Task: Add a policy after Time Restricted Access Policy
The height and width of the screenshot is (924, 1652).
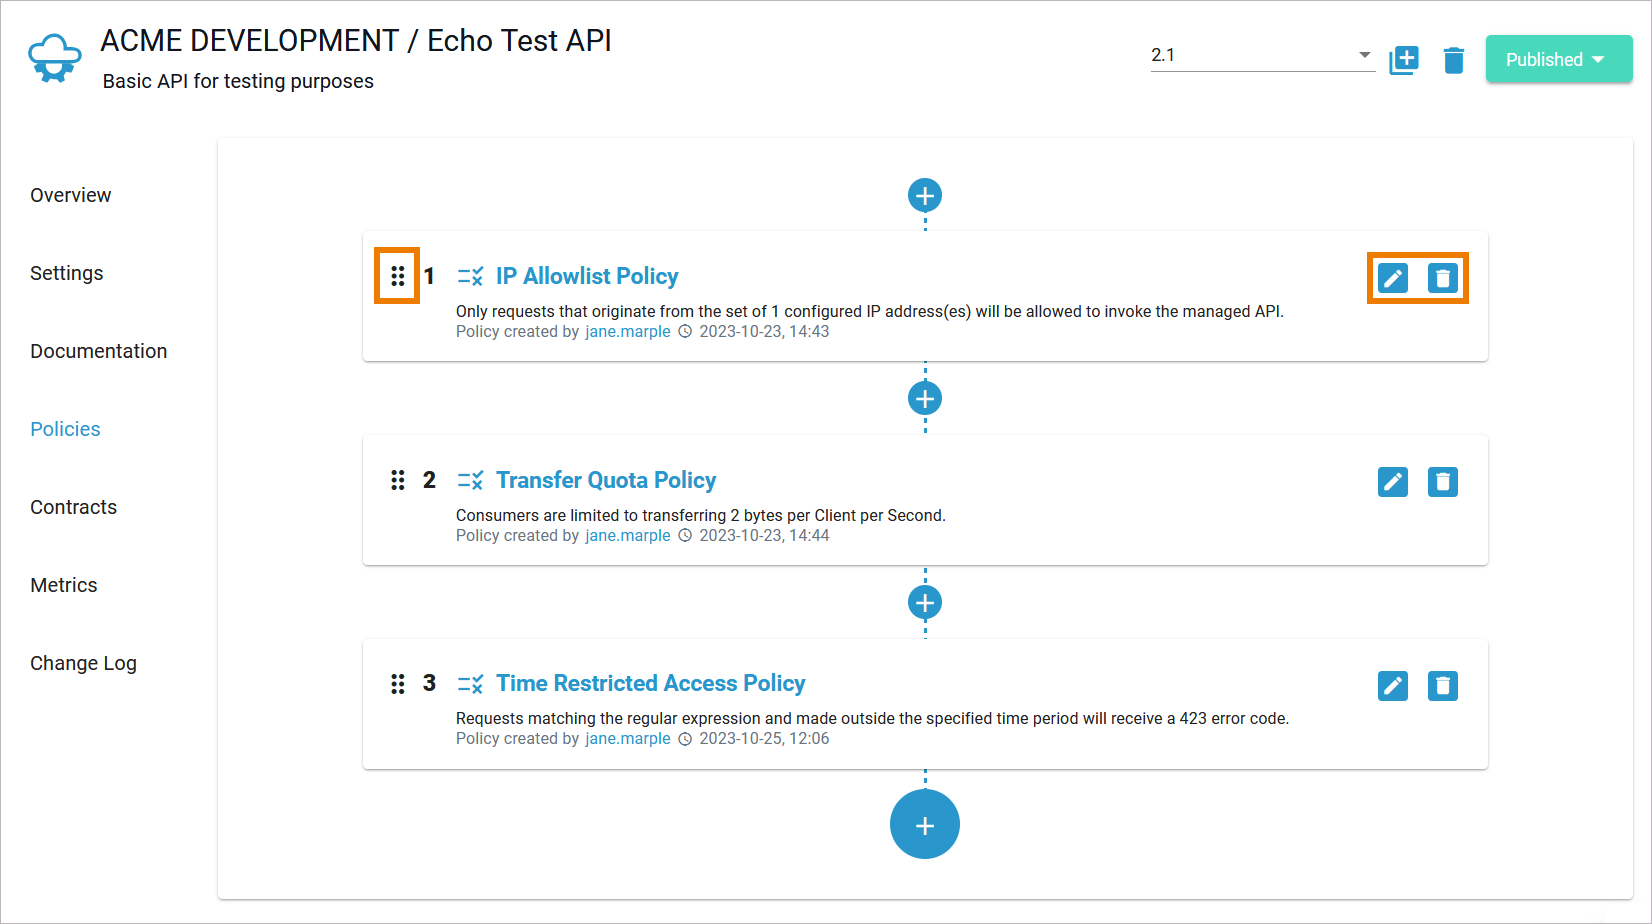Action: tap(924, 824)
